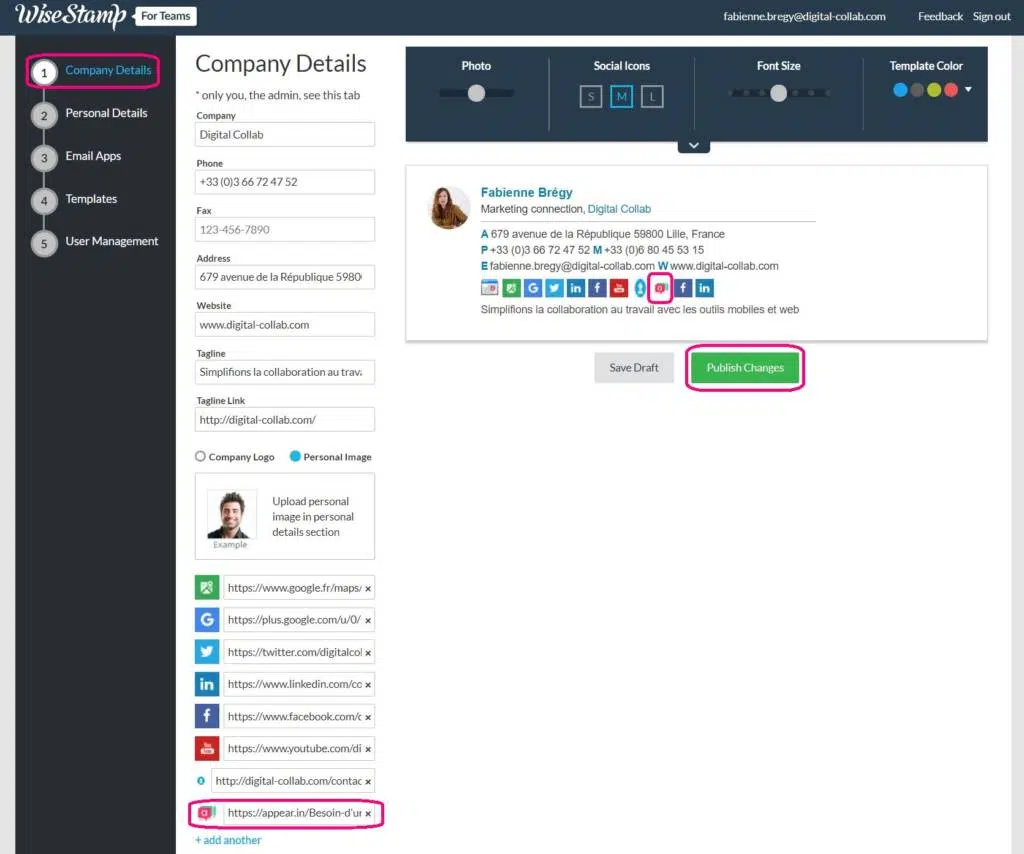Screen dimensions: 1024x854
Task: Set social icons size to L
Action: (x=652, y=97)
